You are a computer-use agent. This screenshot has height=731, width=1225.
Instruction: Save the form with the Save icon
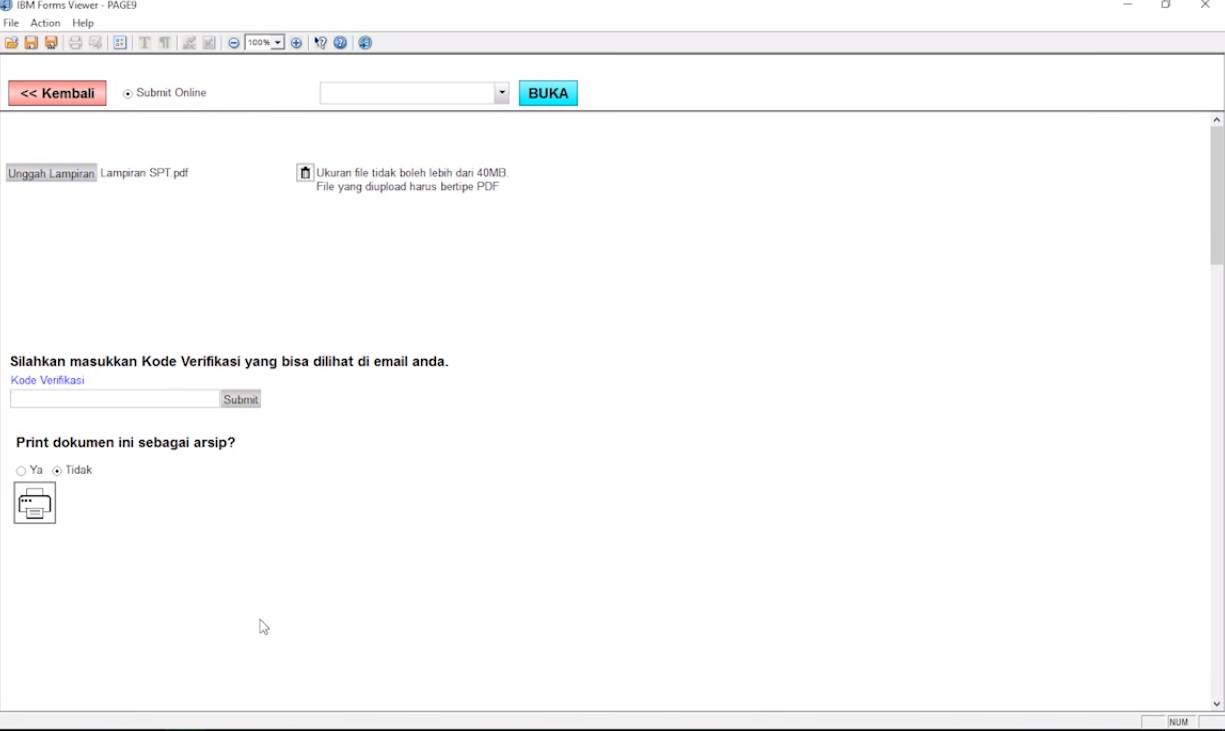click(x=31, y=42)
